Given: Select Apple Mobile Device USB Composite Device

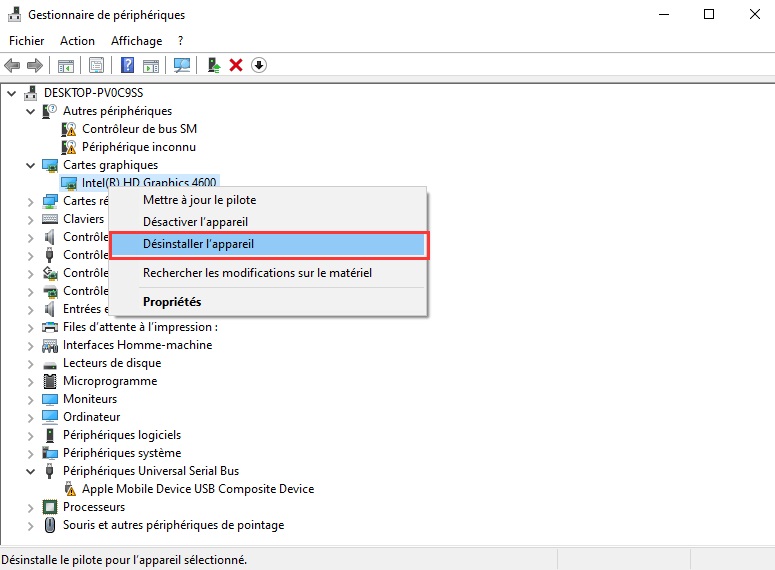Looking at the screenshot, I should 197,489.
